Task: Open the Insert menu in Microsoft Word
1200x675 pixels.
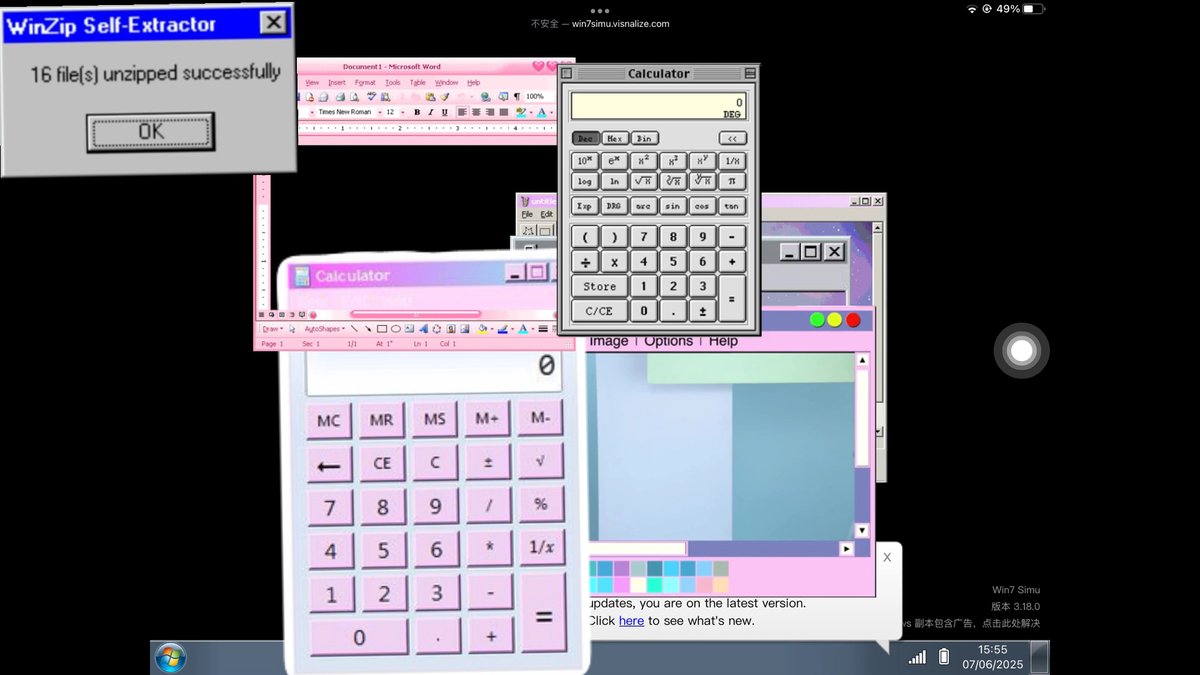Action: (x=337, y=82)
